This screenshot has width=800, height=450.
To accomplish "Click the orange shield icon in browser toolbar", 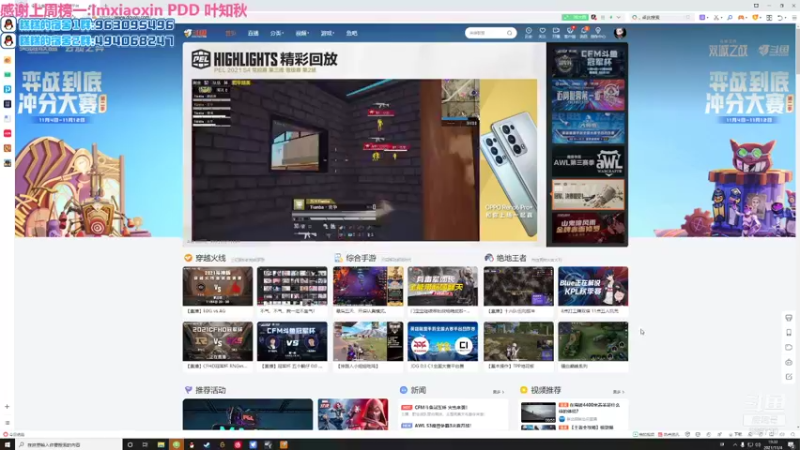I will pos(756,17).
